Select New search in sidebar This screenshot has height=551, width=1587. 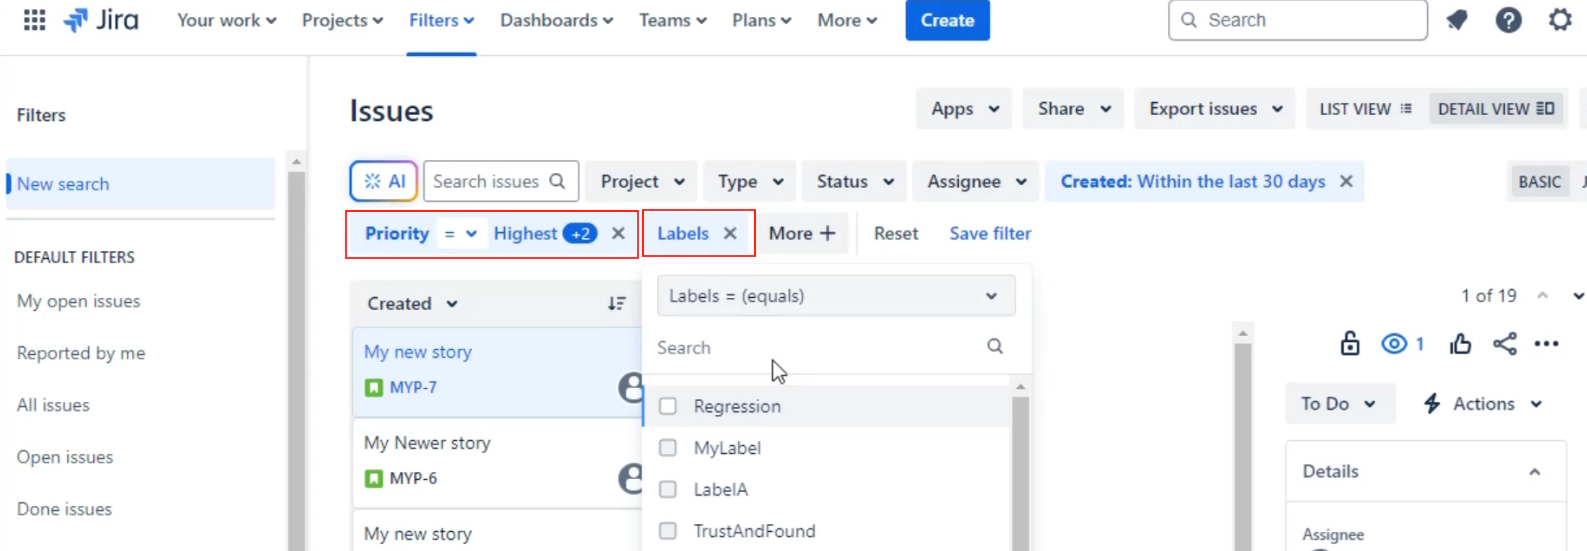click(x=140, y=184)
